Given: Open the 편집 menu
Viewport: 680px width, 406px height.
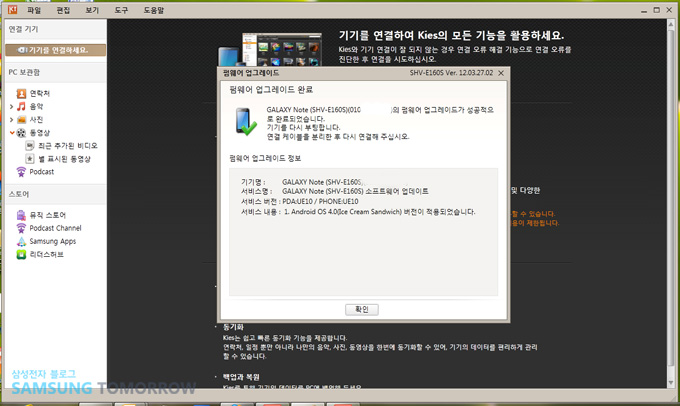Looking at the screenshot, I should (x=63, y=10).
